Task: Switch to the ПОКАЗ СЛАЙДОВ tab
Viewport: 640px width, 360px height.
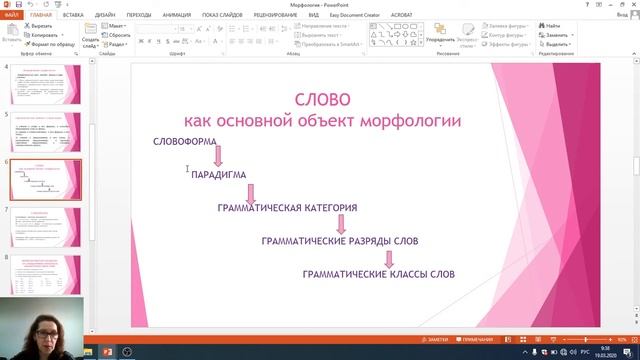Action: pyautogui.click(x=222, y=15)
